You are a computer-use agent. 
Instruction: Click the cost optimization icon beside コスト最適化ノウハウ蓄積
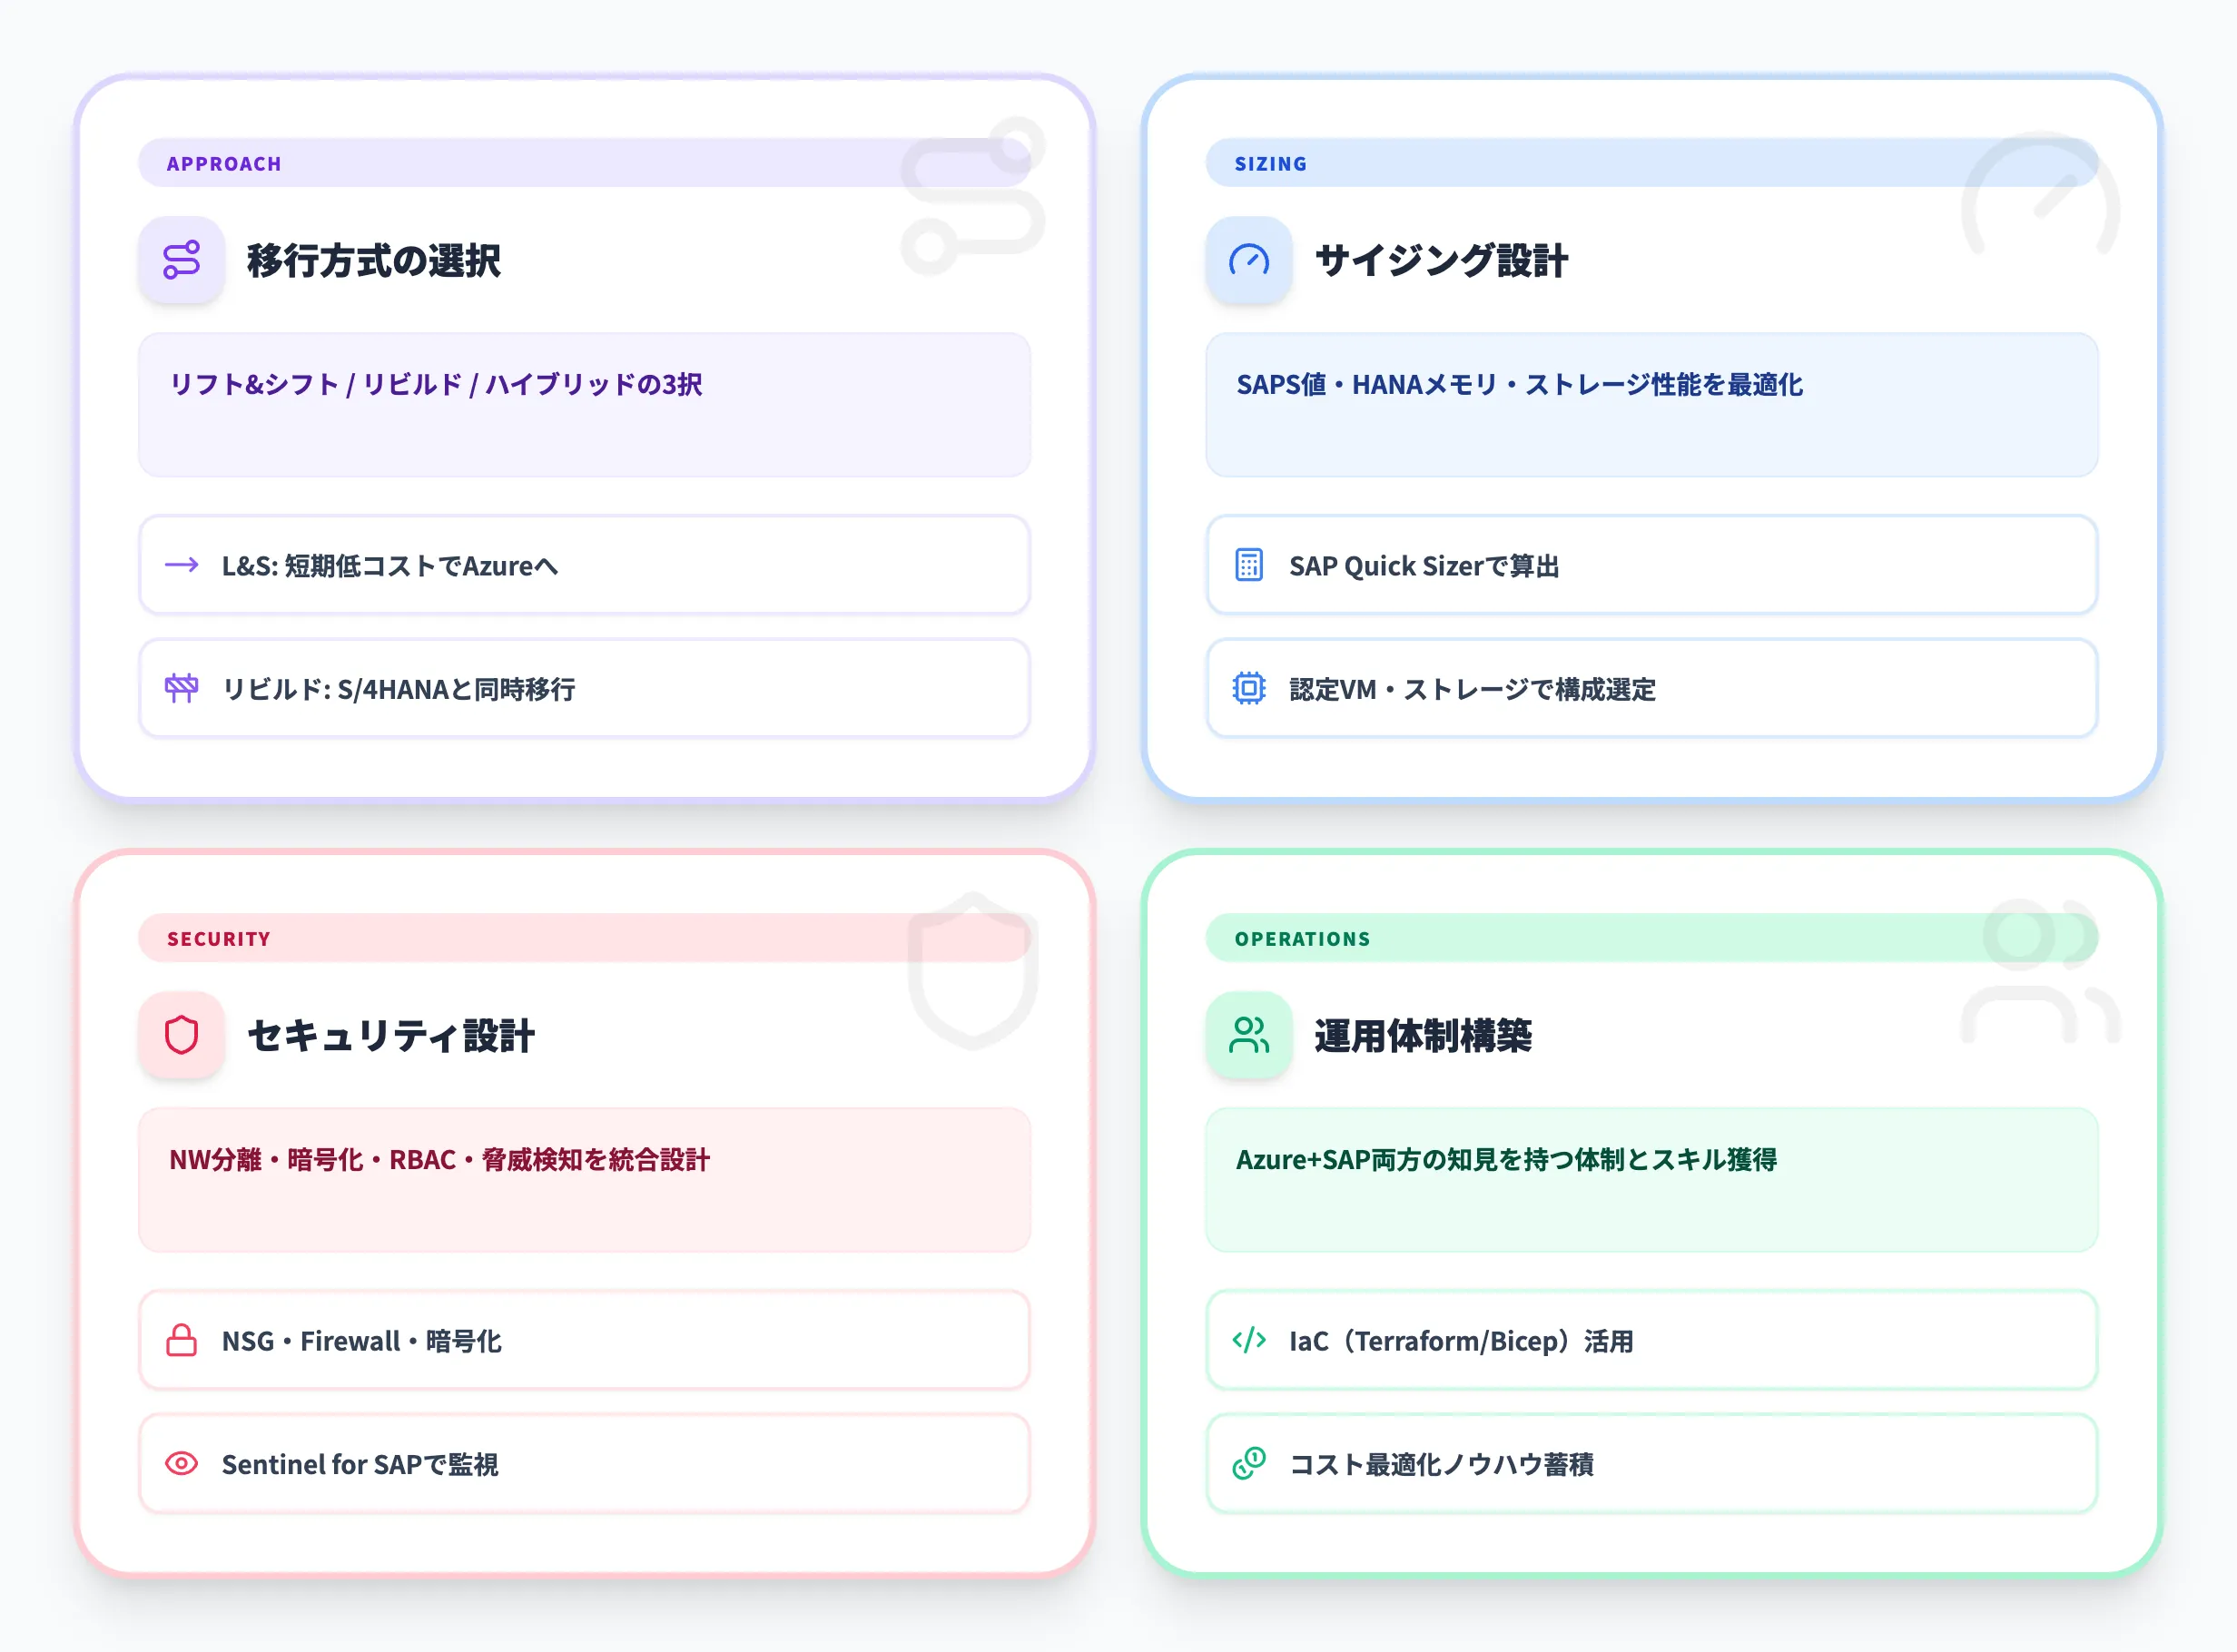(1249, 1464)
